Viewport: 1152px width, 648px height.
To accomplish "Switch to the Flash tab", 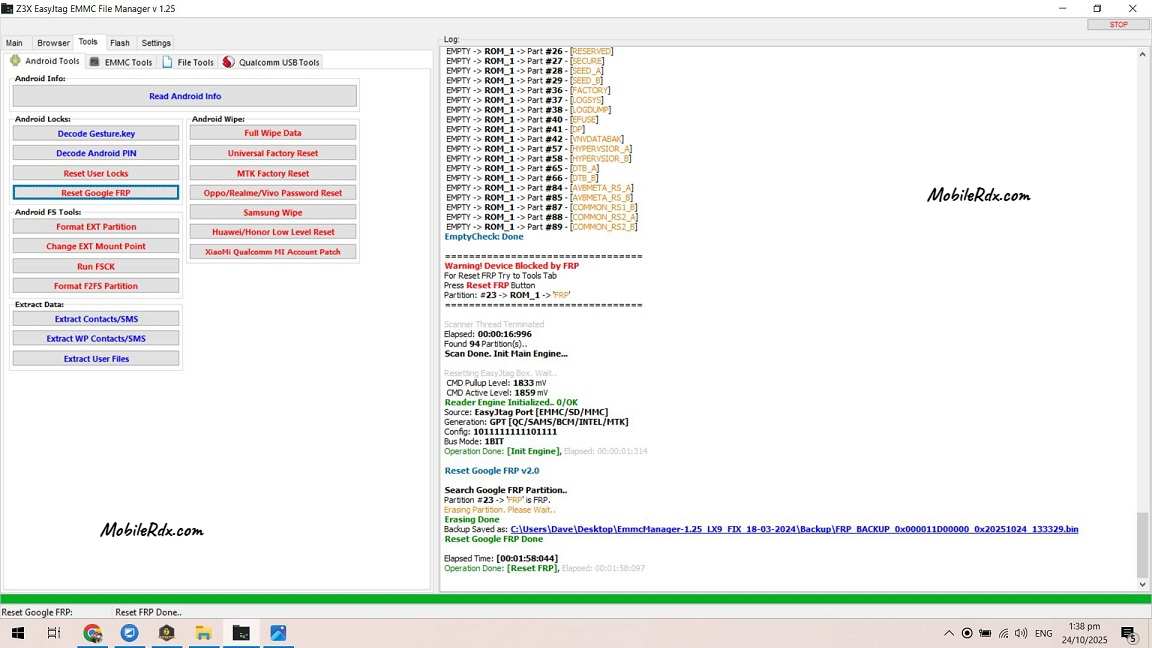I will pos(120,43).
